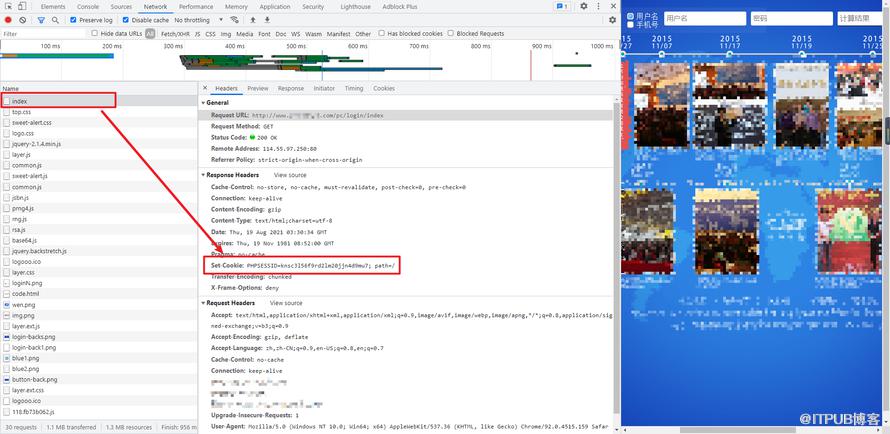Click the 2015 11/17 timeline marker

click(x=729, y=54)
